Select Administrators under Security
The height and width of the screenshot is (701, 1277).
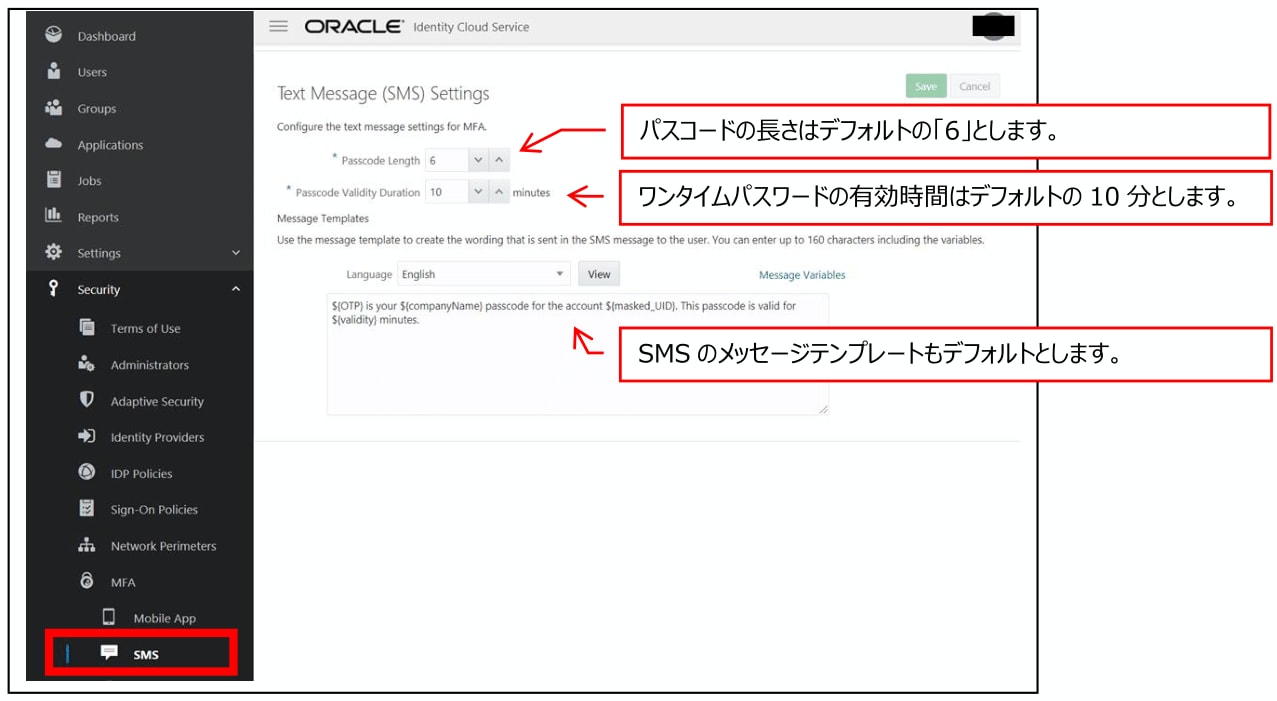click(149, 365)
